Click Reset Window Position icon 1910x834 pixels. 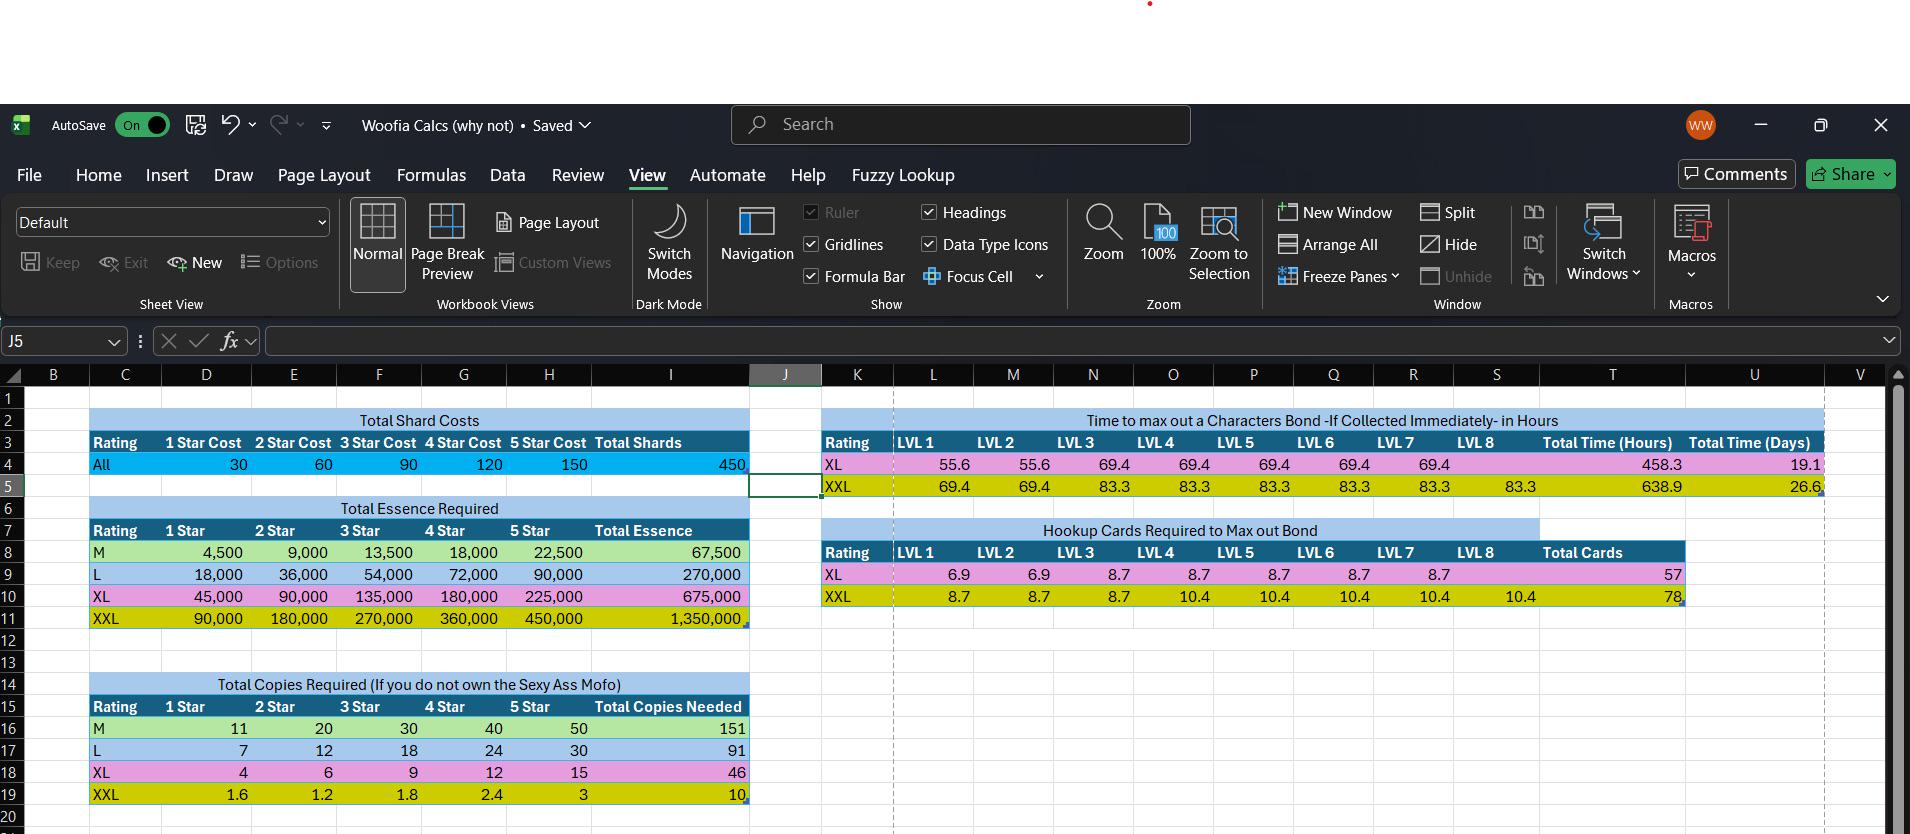(x=1533, y=277)
